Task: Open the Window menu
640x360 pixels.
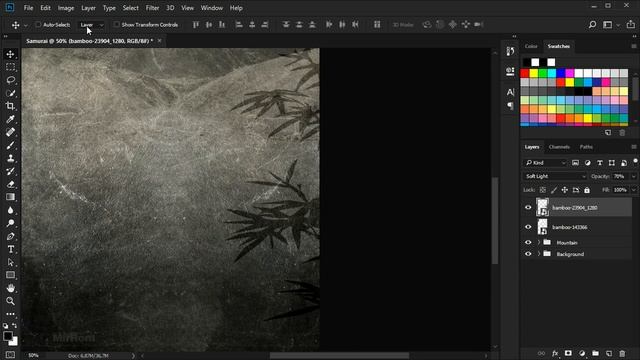Action: (x=212, y=8)
